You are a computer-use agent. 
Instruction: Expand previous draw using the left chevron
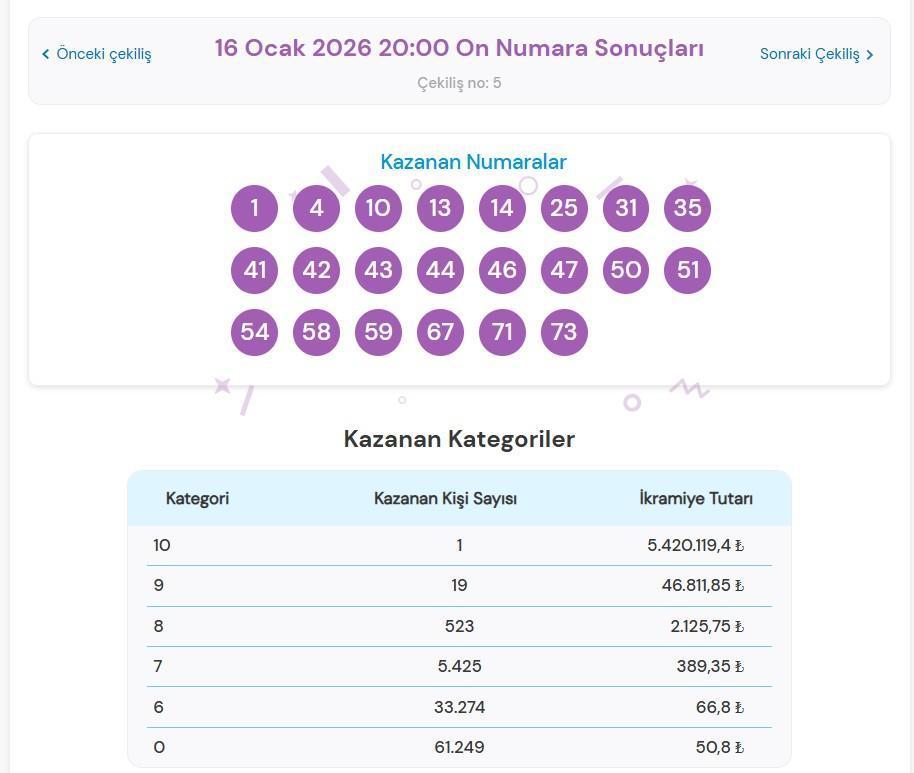pyautogui.click(x=45, y=54)
